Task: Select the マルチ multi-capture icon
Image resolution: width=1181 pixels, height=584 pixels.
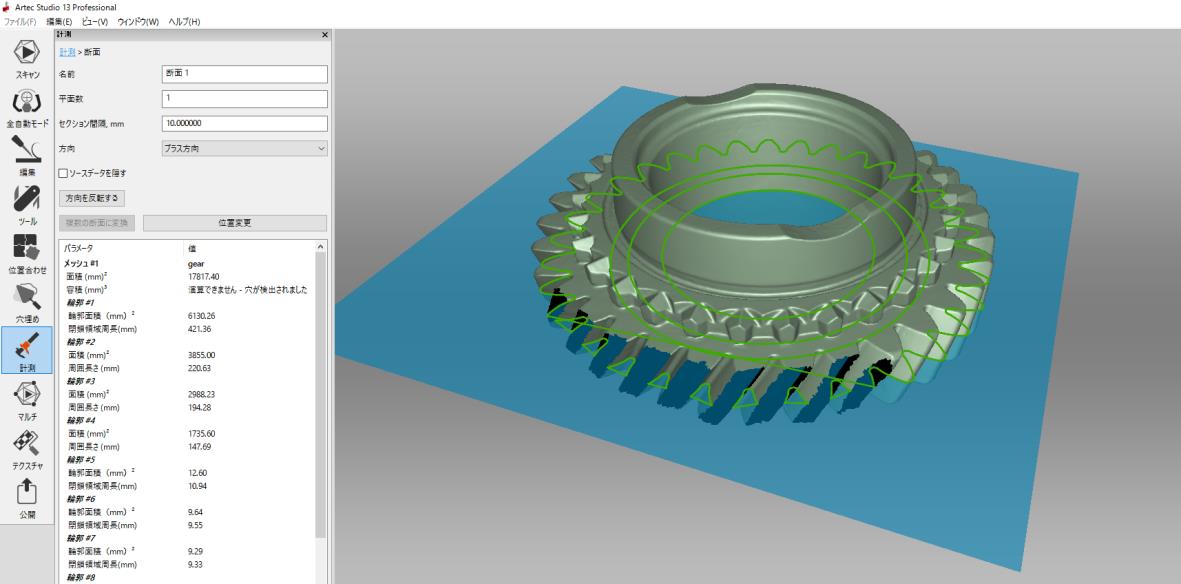Action: click(27, 400)
